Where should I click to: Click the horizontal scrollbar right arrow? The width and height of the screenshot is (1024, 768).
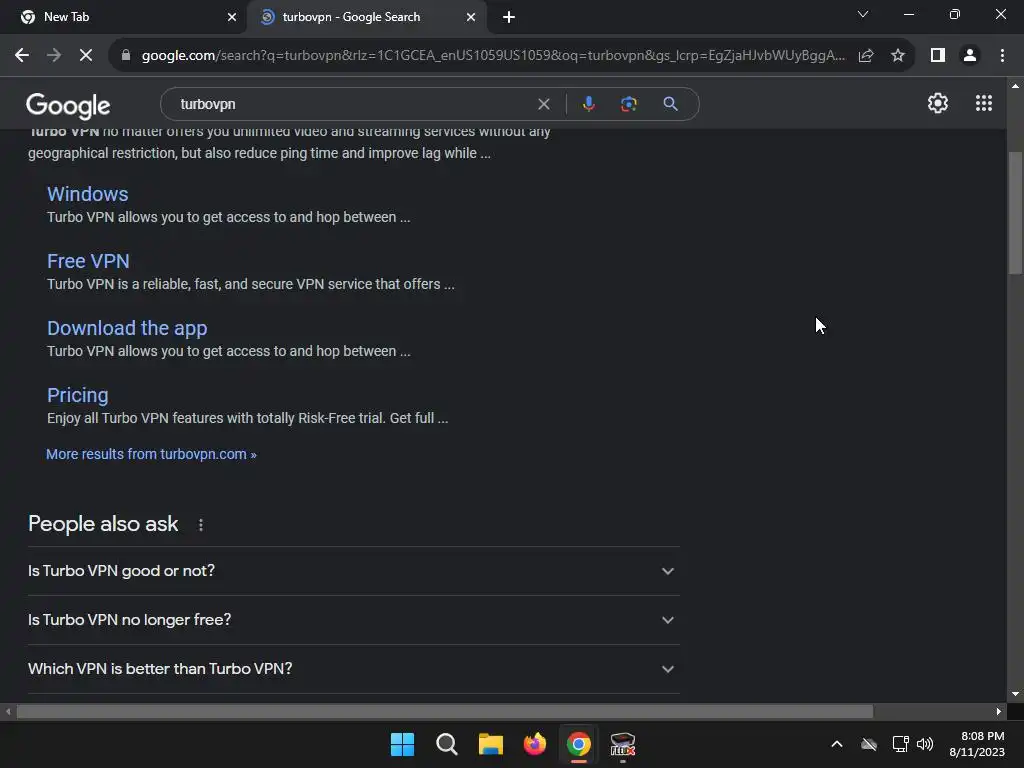click(x=999, y=711)
